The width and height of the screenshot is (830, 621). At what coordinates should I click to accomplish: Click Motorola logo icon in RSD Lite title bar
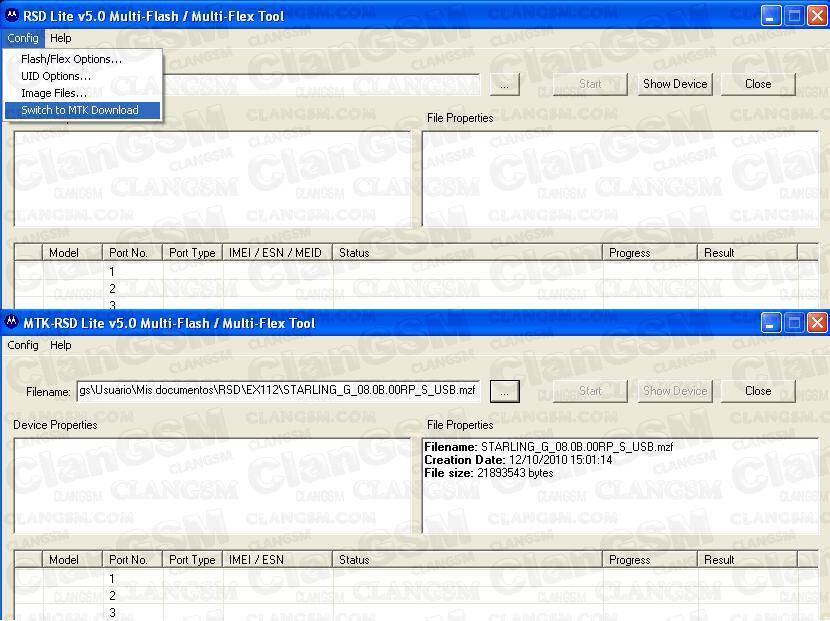[x=12, y=16]
